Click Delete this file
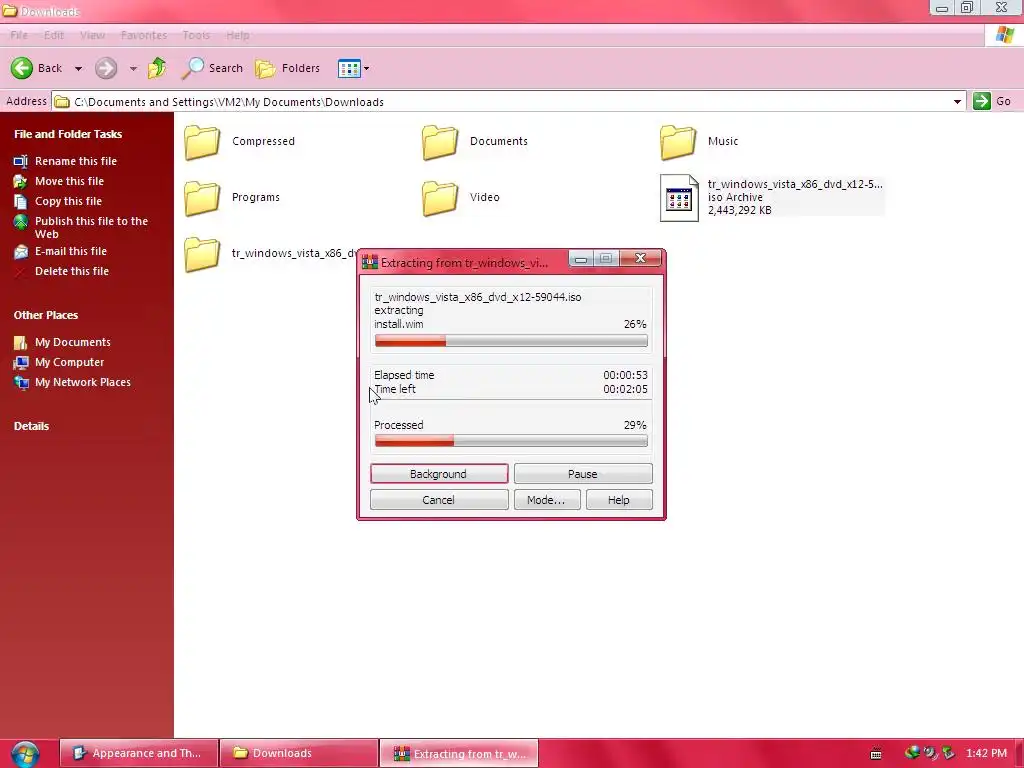 72,271
